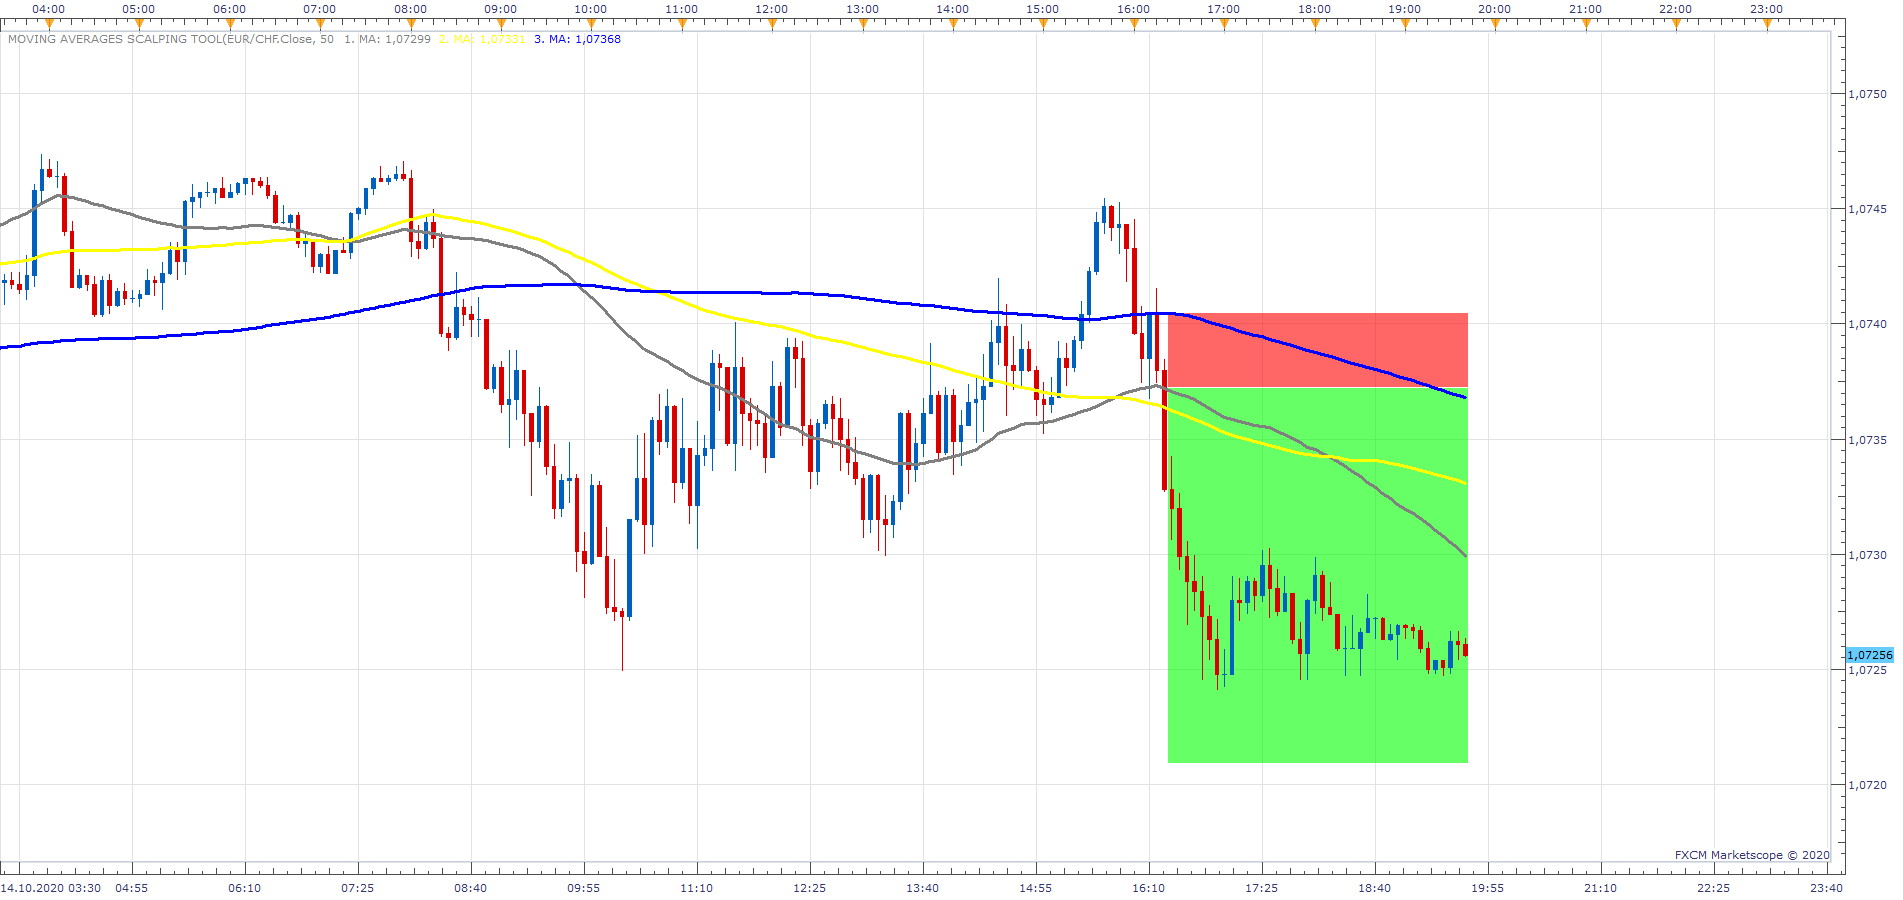
Task: Click the gray '1. MA: 1,07299' value
Action: click(387, 39)
